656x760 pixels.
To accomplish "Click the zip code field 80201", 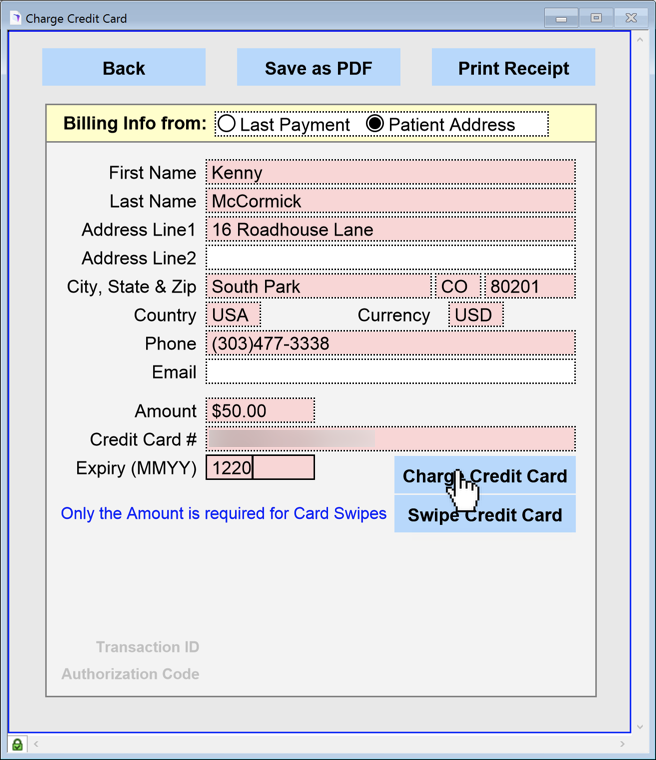I will (x=529, y=287).
